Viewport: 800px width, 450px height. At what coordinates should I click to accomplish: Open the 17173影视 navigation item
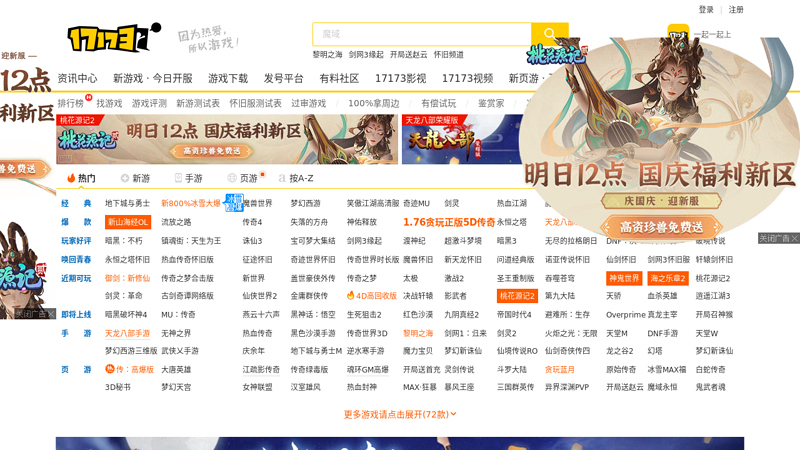point(401,78)
